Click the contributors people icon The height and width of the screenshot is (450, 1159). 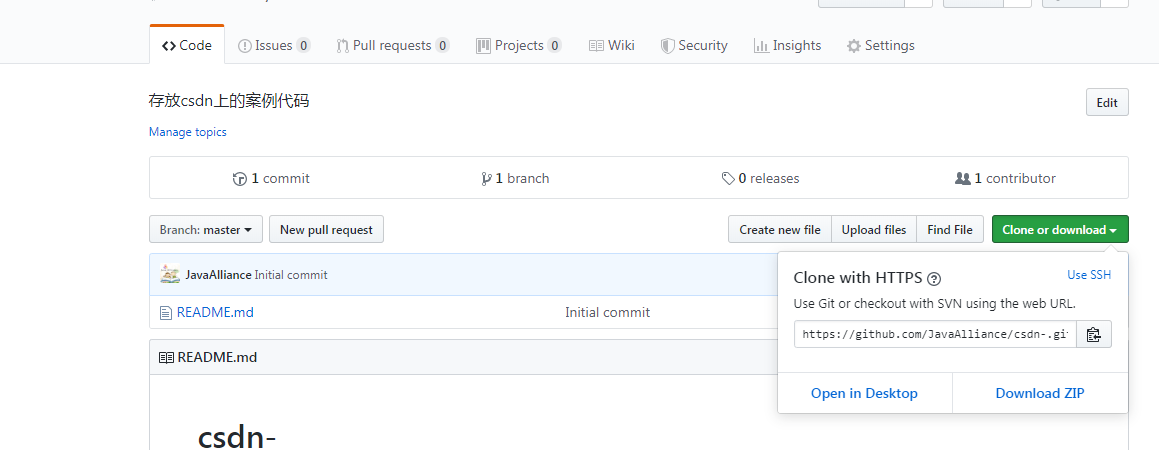tap(962, 179)
